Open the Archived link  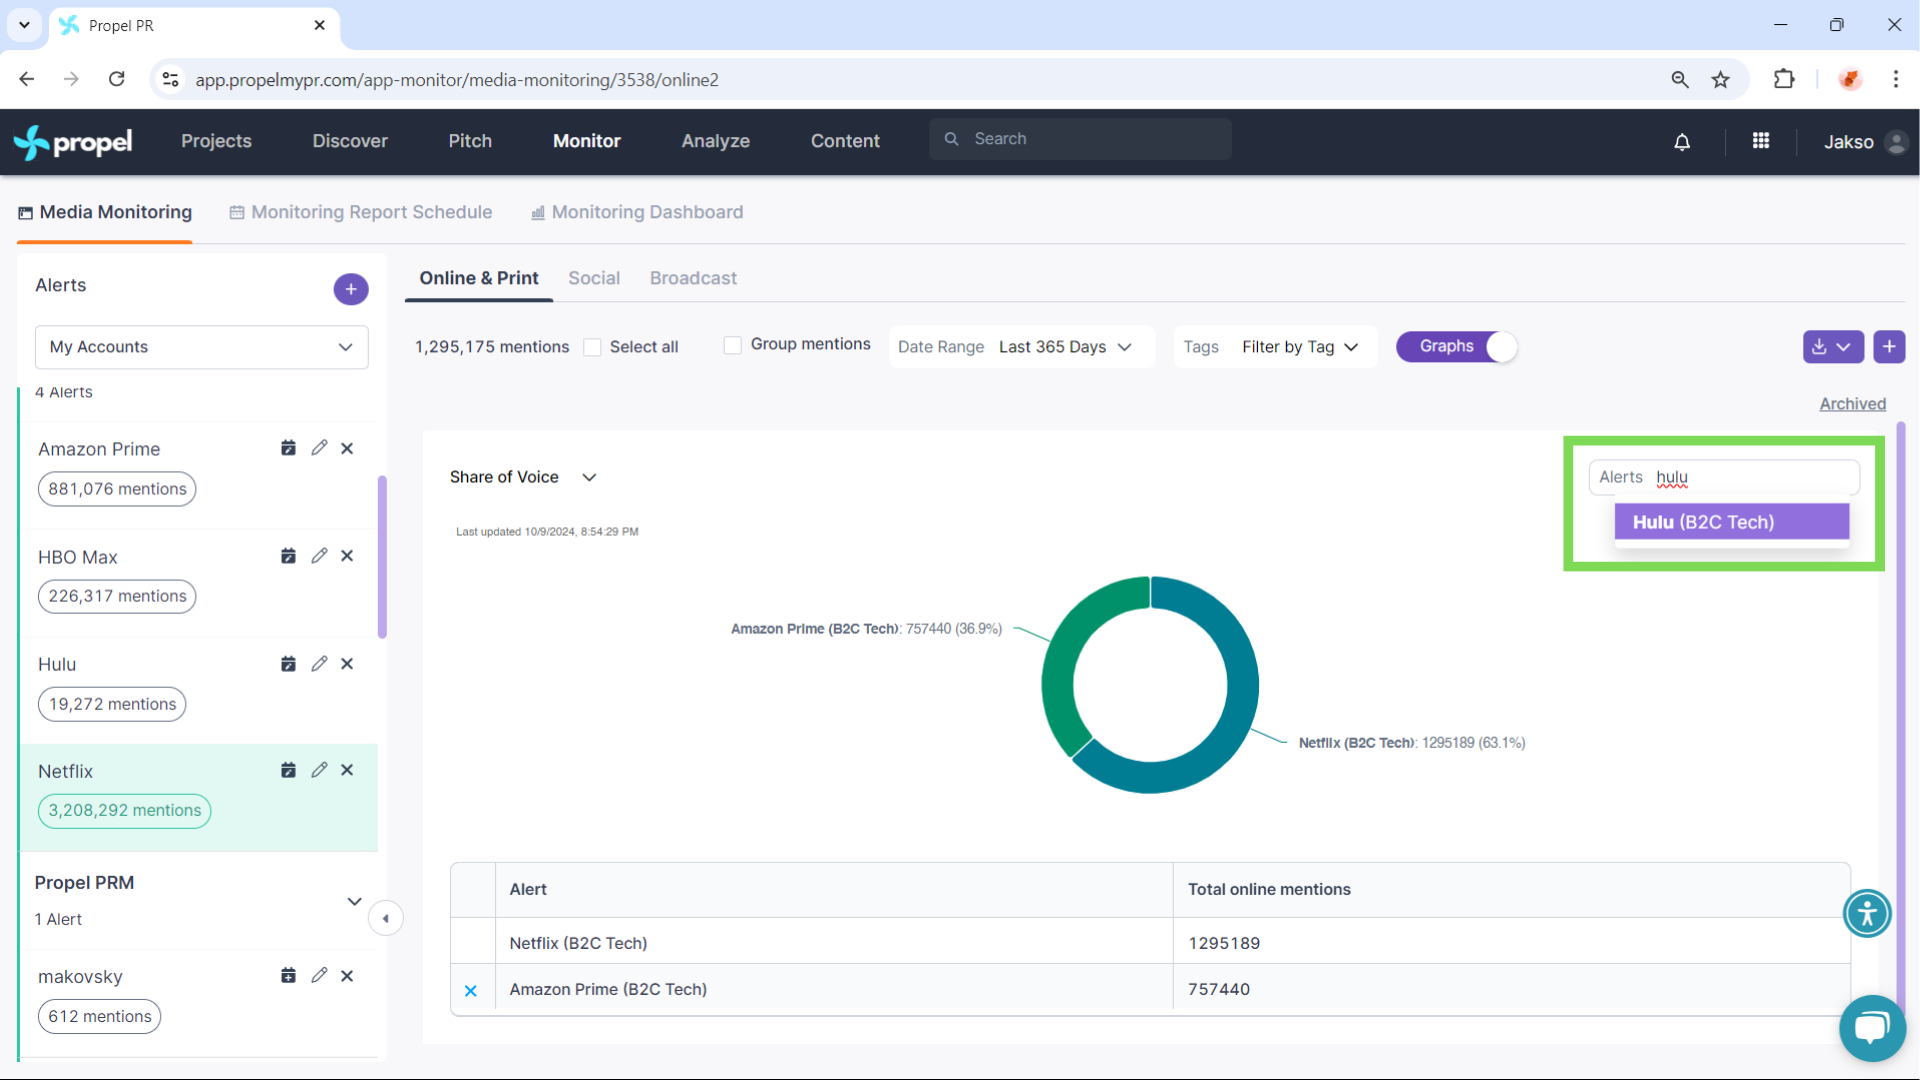(x=1853, y=404)
